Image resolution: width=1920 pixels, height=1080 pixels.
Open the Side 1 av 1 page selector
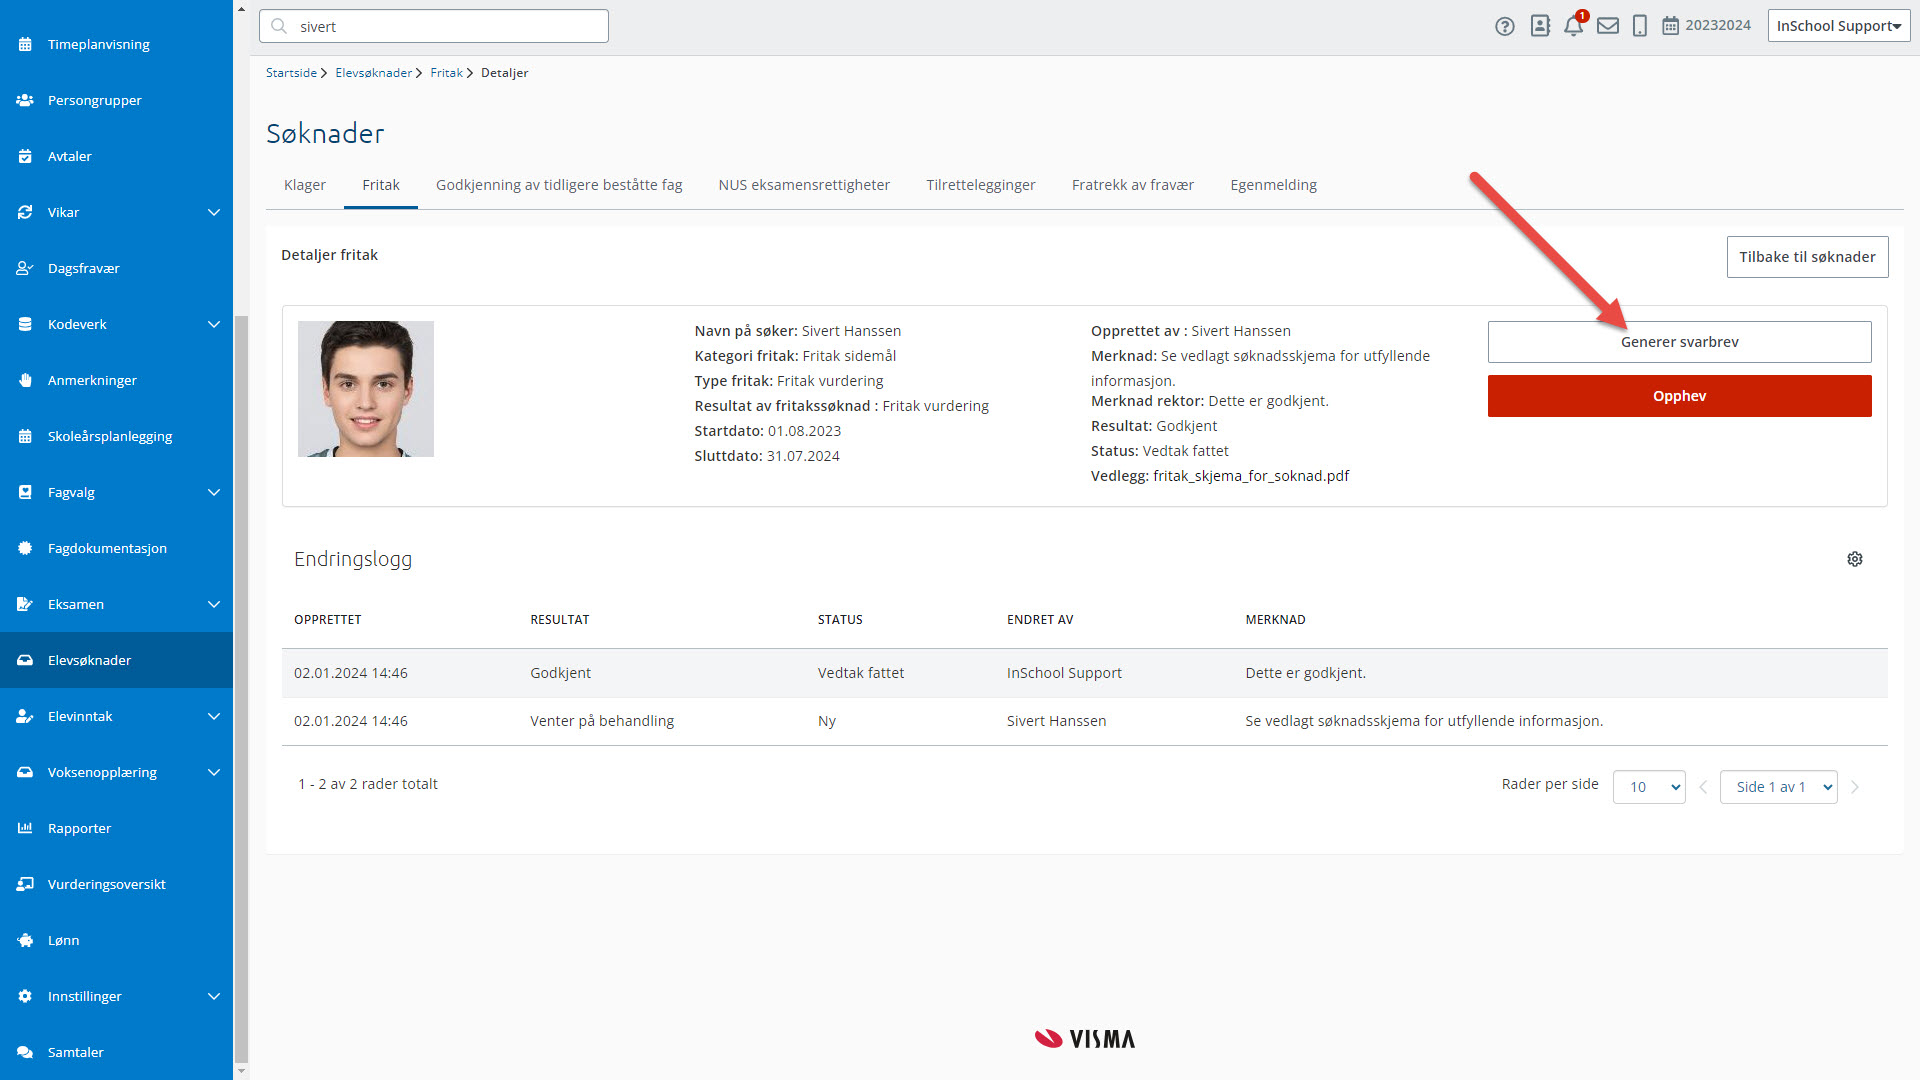coord(1778,787)
